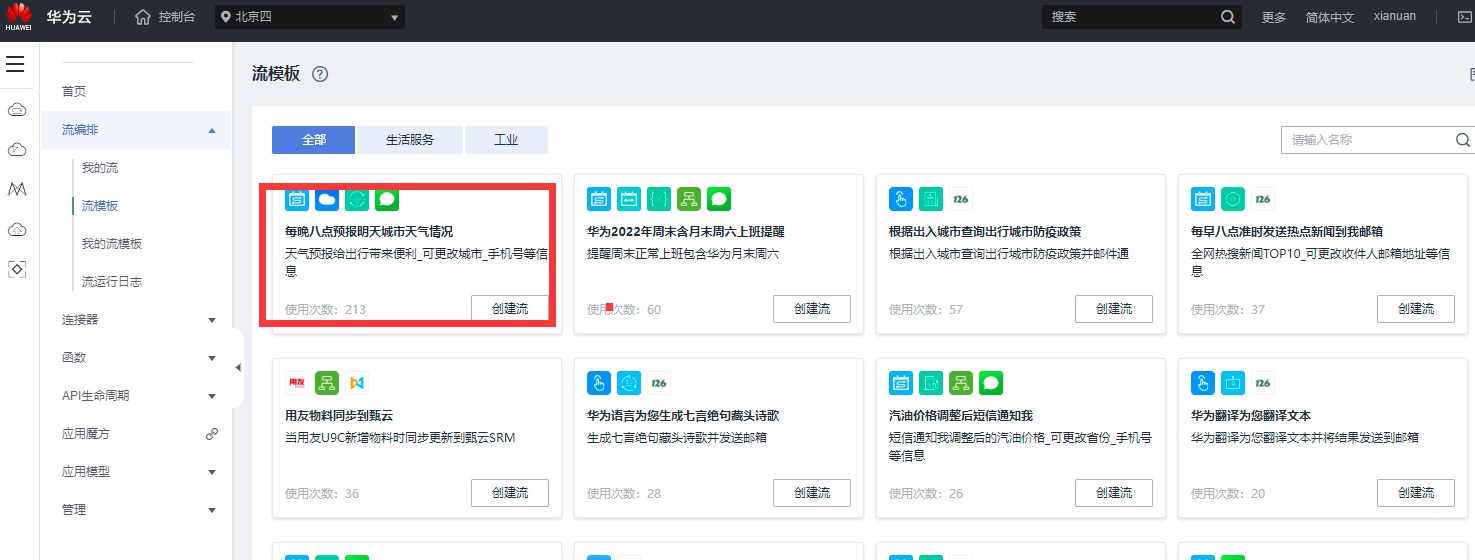Expand the API生命周期 sidebar section
The width and height of the screenshot is (1475, 560).
(x=212, y=396)
